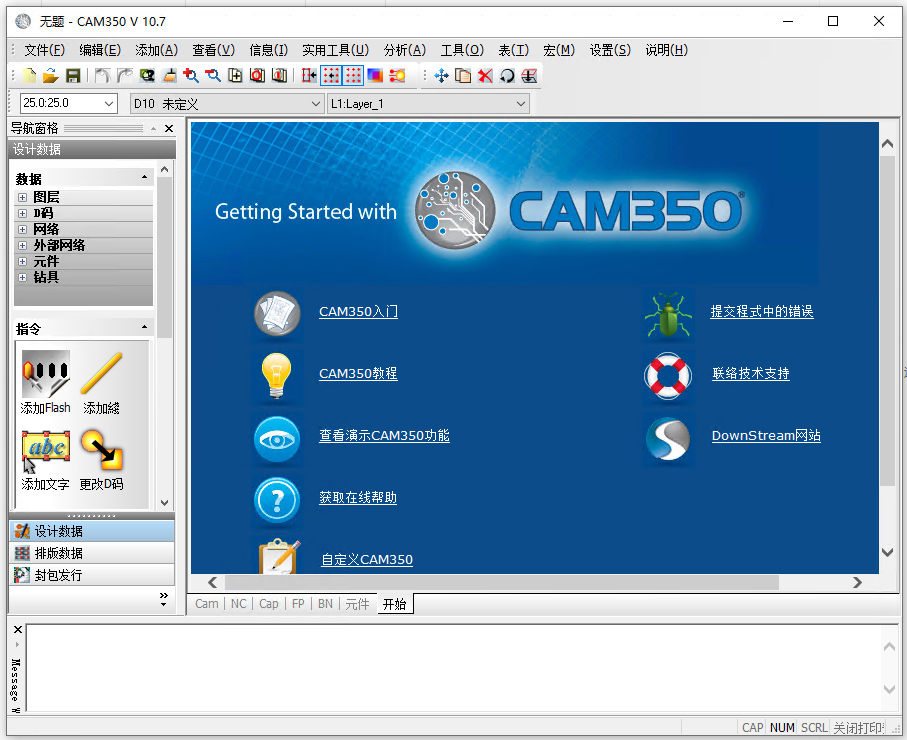
Task: Click the right arrow of the horizontal scrollbar
Action: [856, 582]
